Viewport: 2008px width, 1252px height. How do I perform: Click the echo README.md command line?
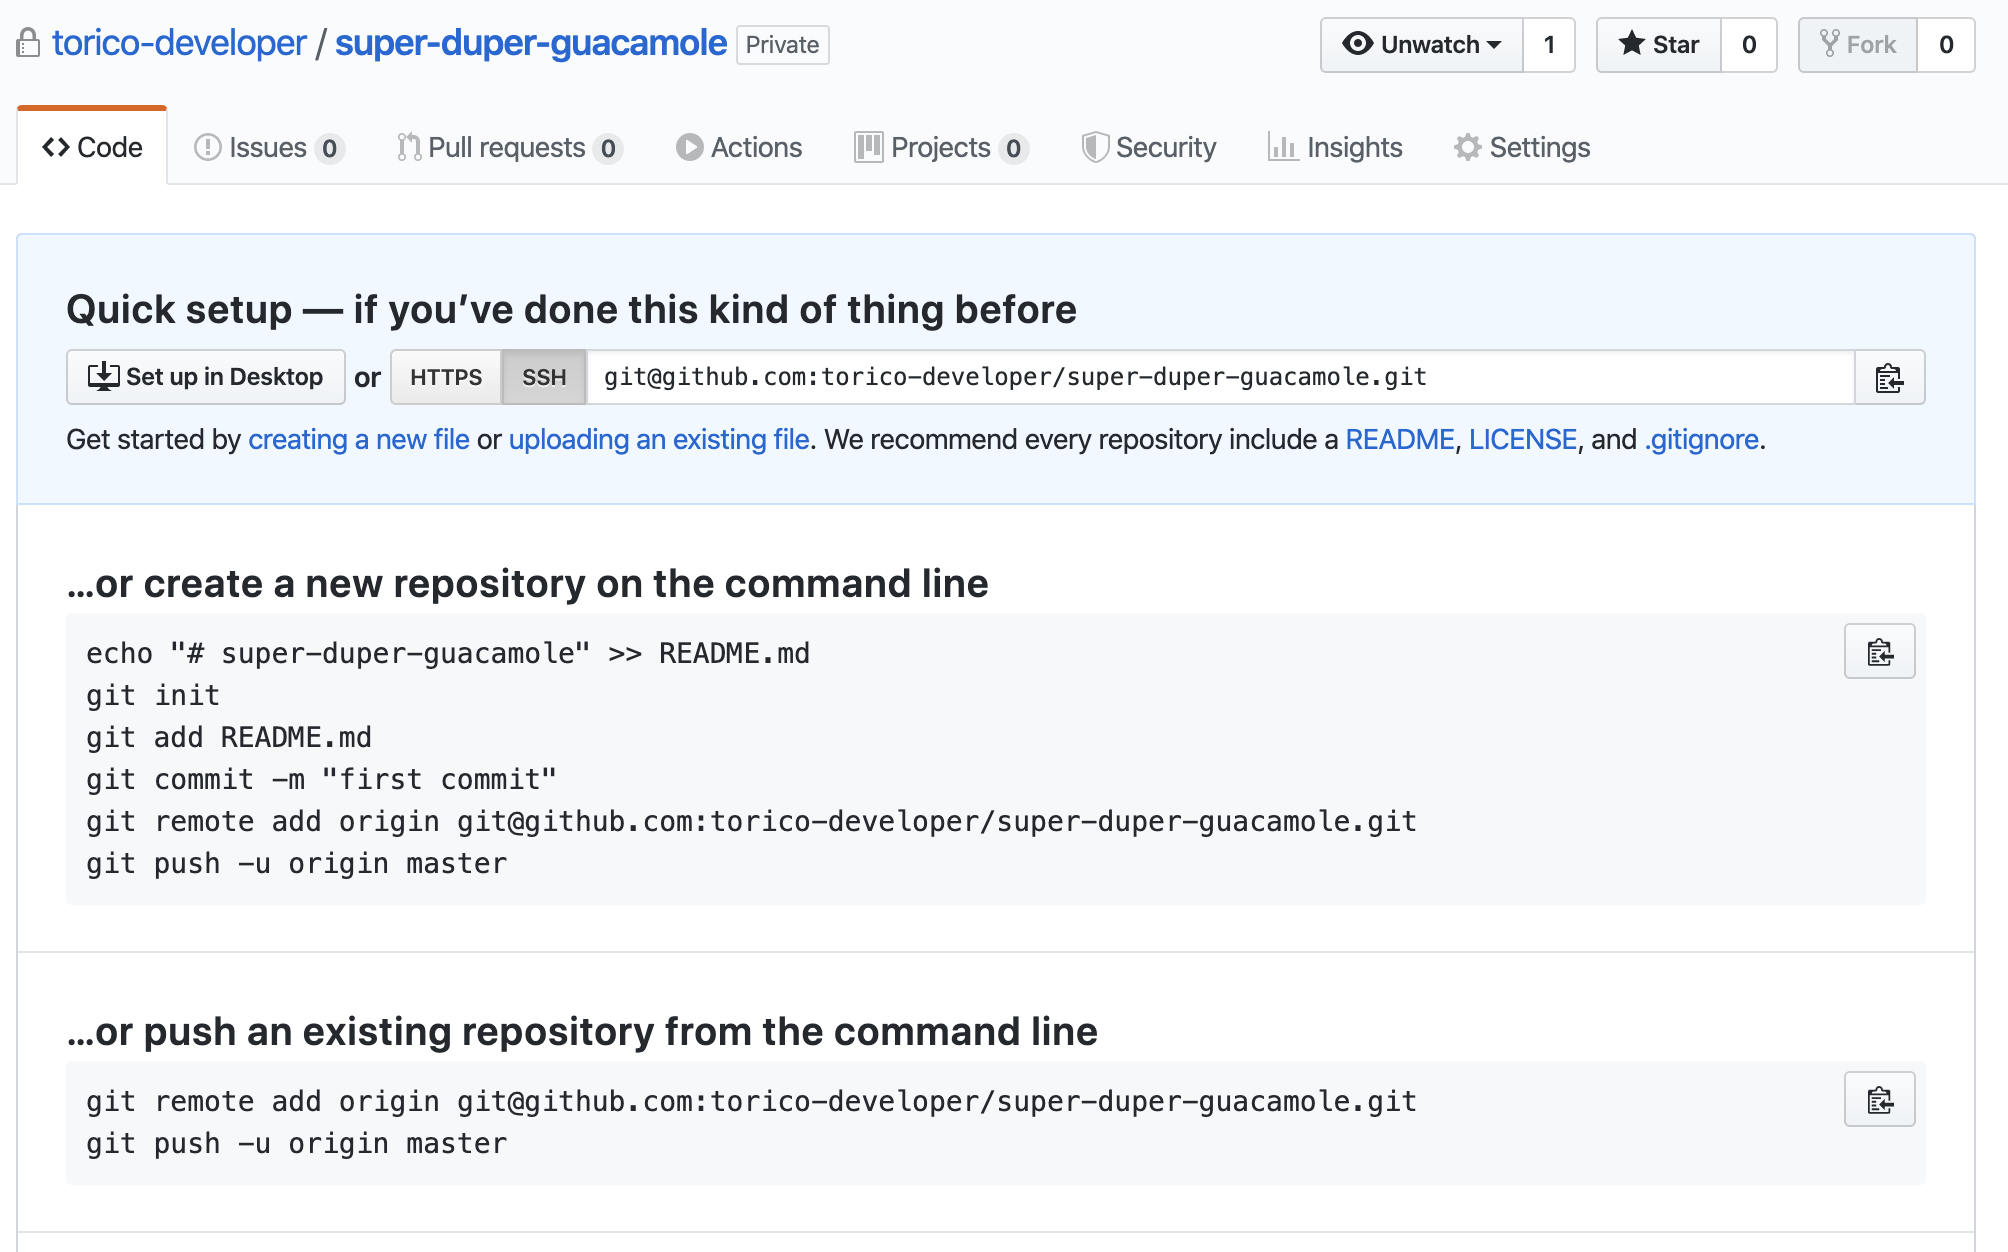pyautogui.click(x=448, y=653)
